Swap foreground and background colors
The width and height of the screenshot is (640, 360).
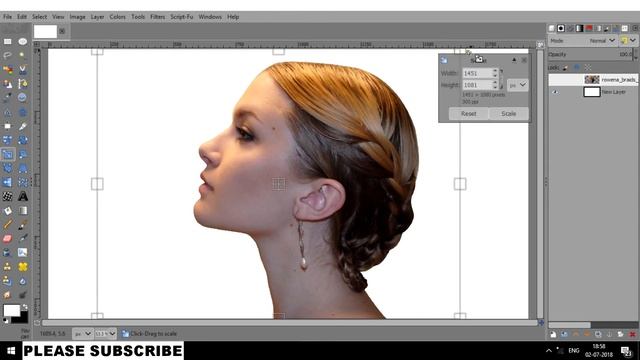(x=25, y=307)
